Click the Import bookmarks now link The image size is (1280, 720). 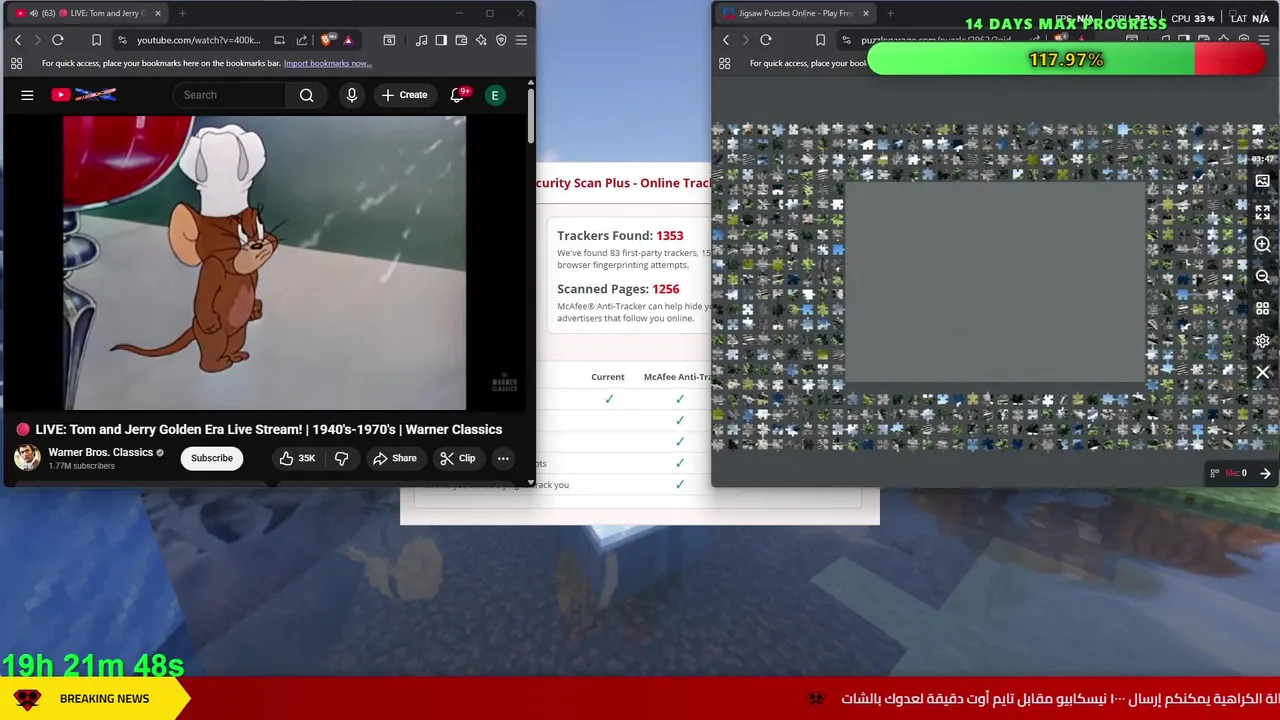coord(328,63)
